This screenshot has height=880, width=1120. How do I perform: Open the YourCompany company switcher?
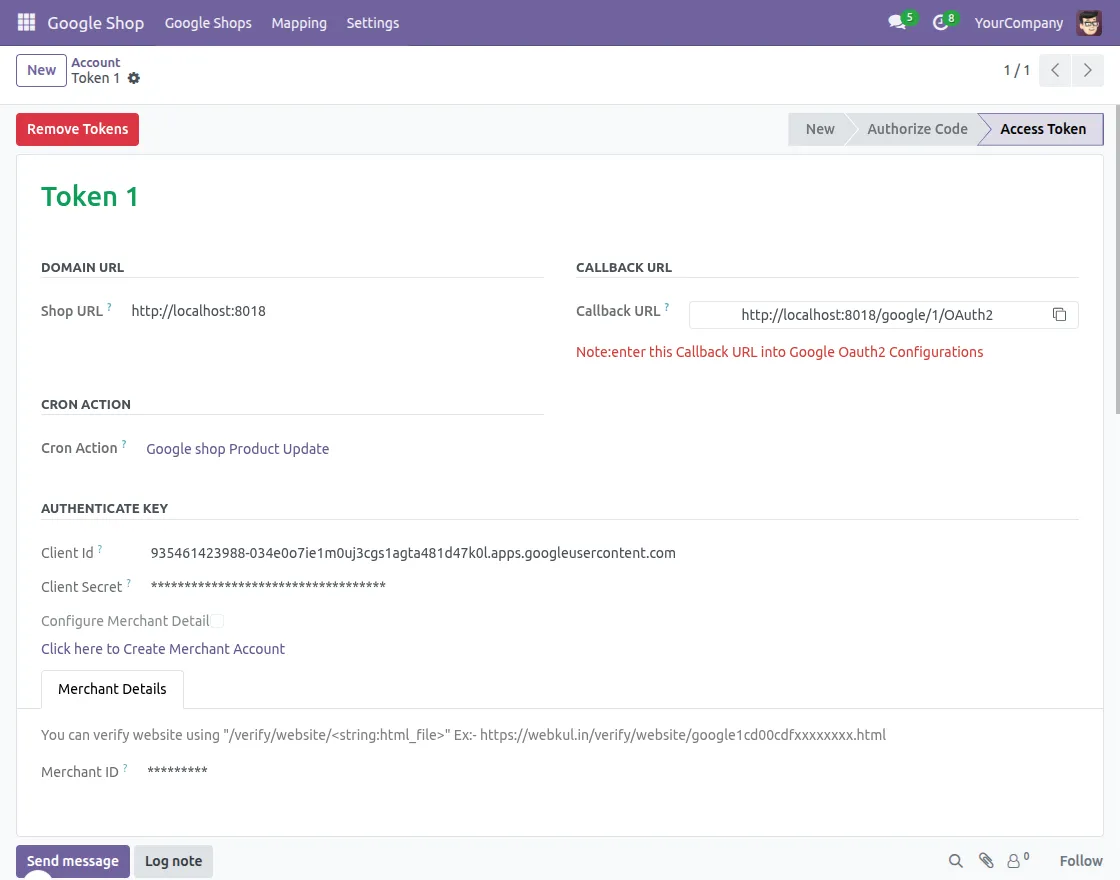pyautogui.click(x=1018, y=23)
